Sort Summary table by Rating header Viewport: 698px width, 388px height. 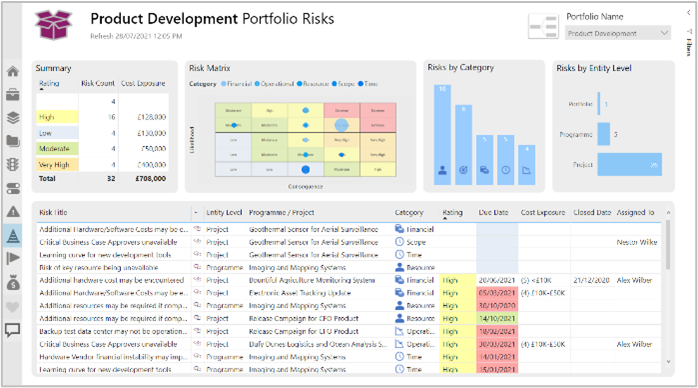[49, 83]
